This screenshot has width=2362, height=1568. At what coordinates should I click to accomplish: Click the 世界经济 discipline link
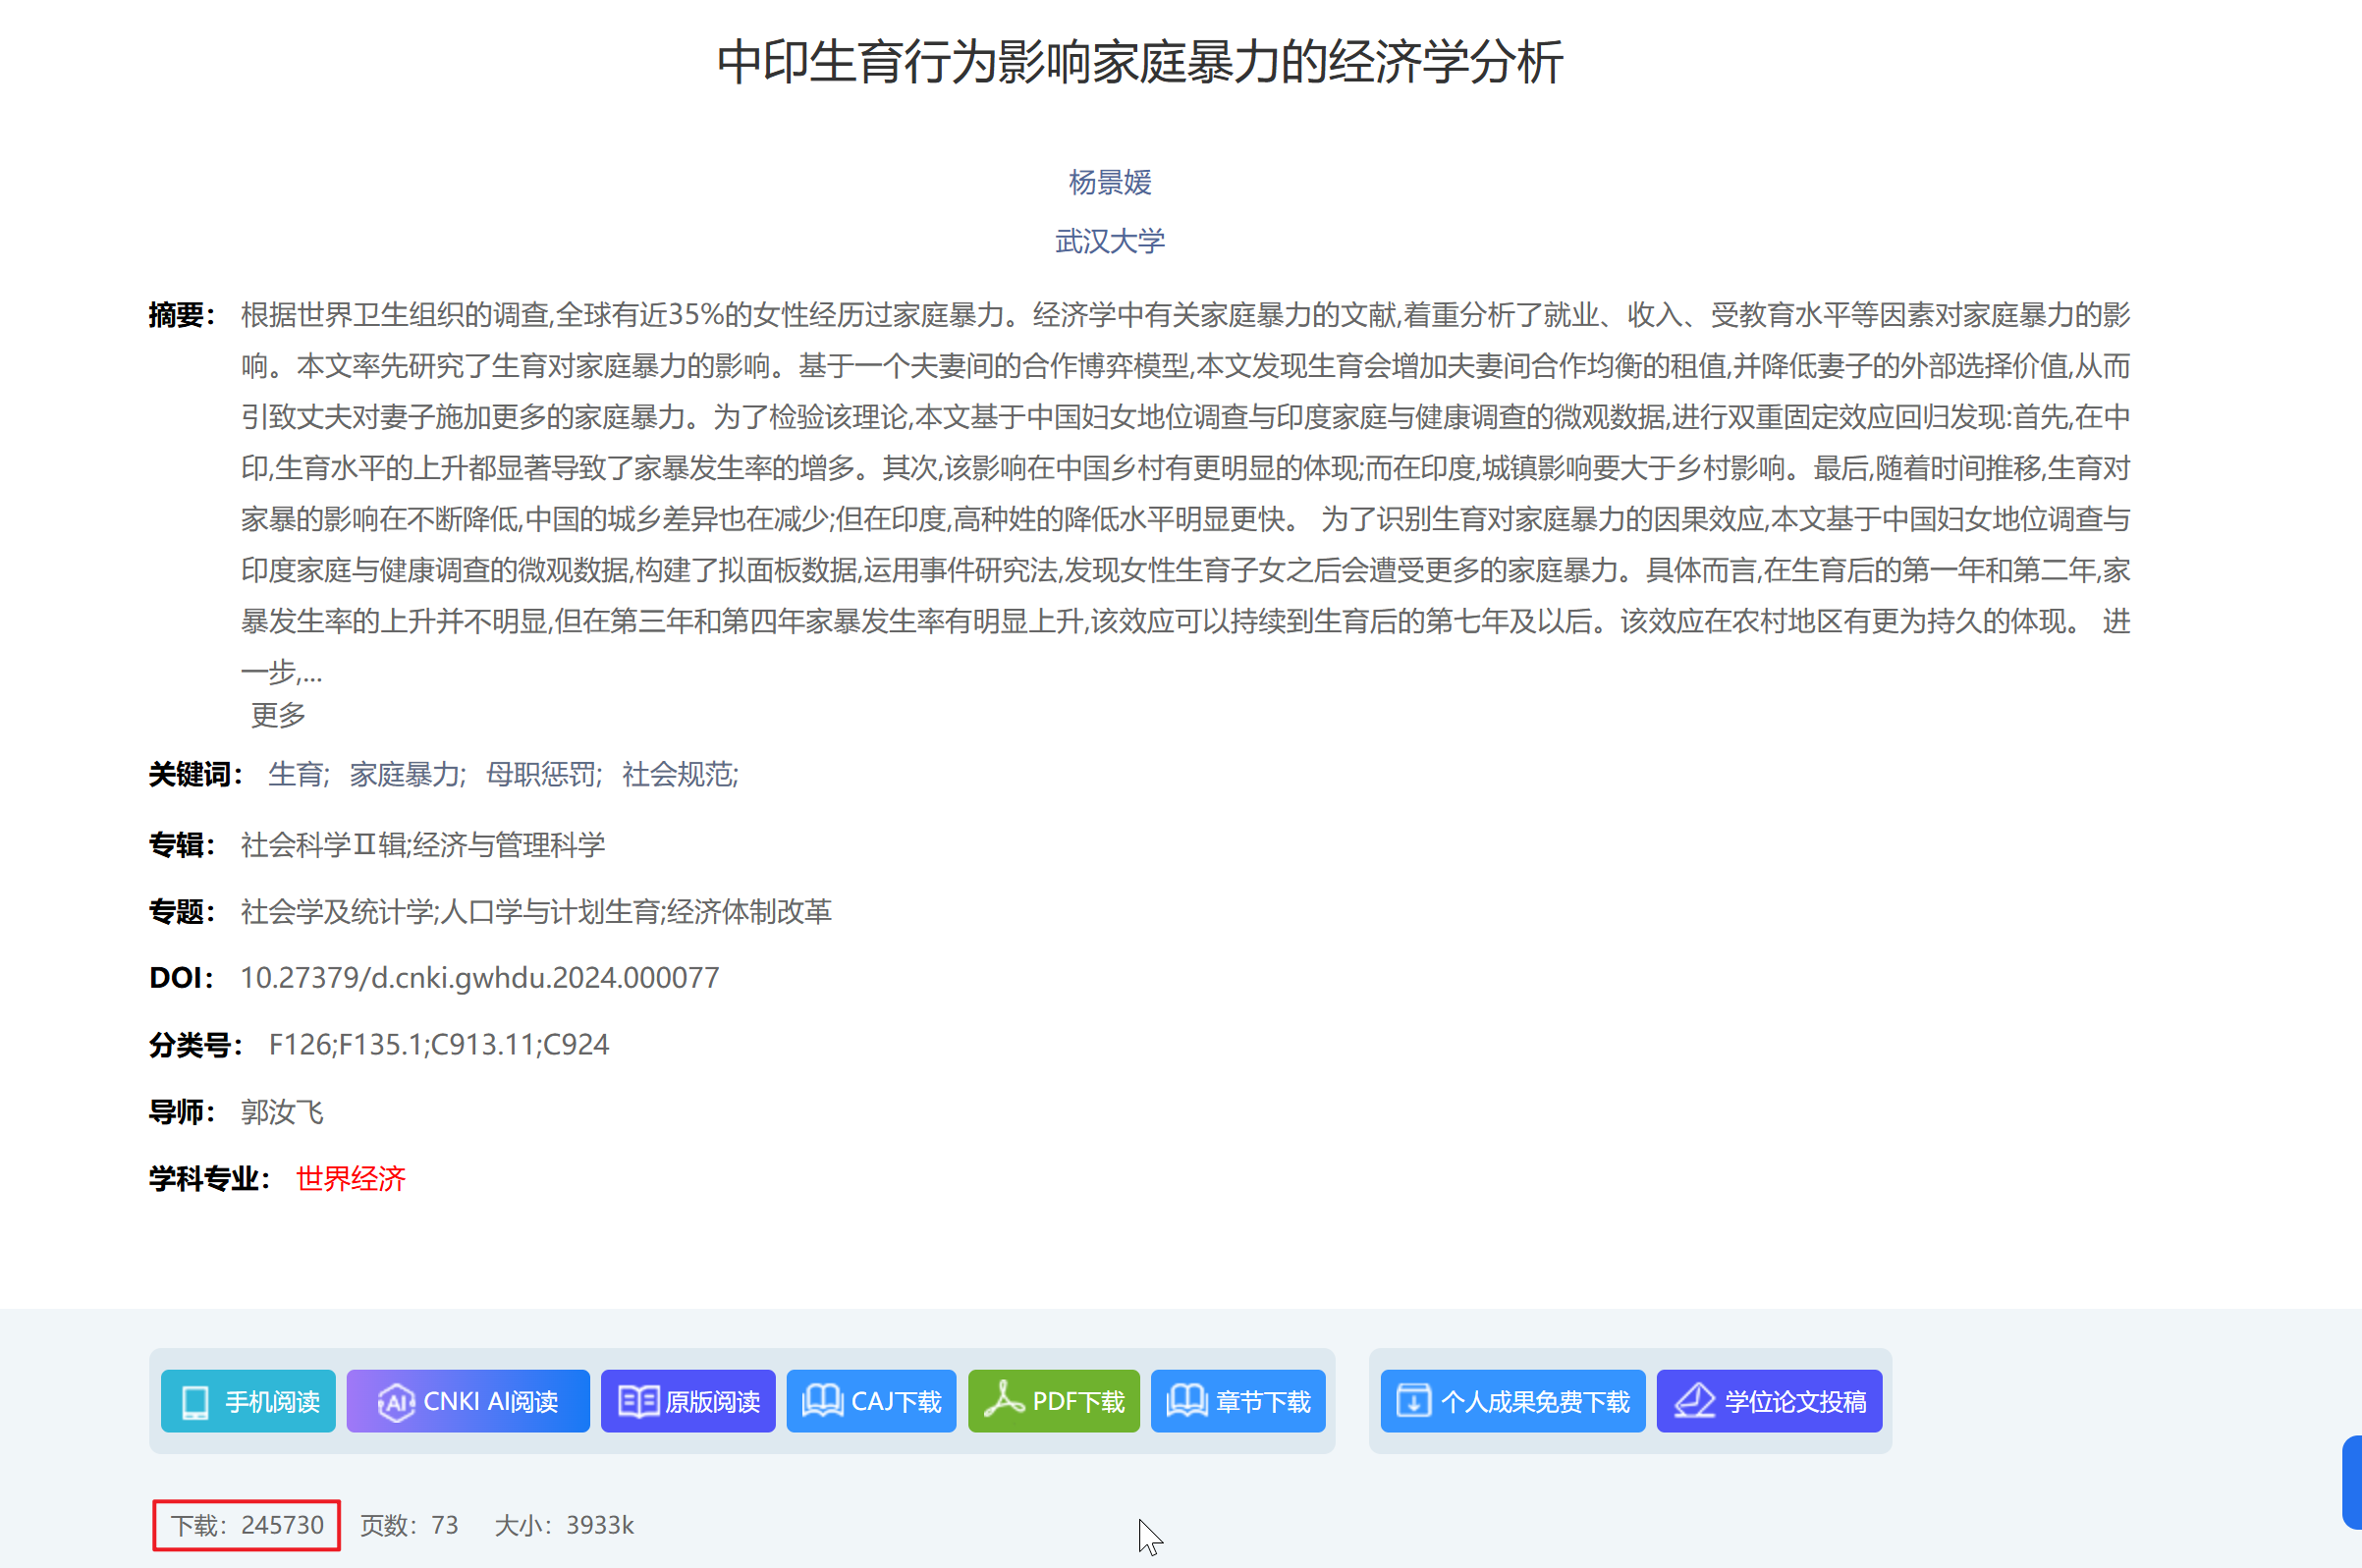click(x=351, y=1178)
